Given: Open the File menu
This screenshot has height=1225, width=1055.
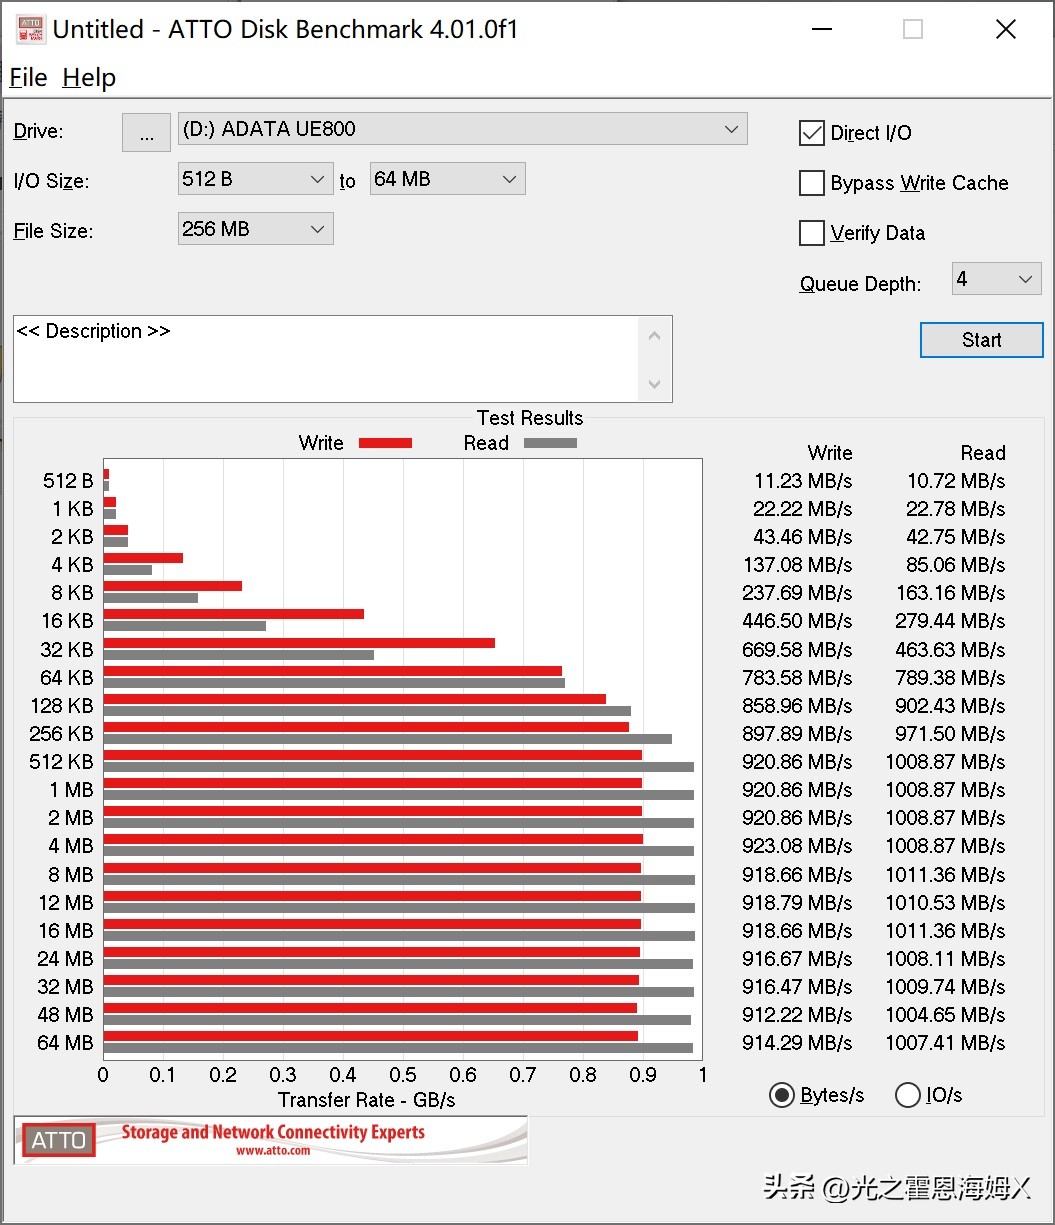Looking at the screenshot, I should [28, 78].
